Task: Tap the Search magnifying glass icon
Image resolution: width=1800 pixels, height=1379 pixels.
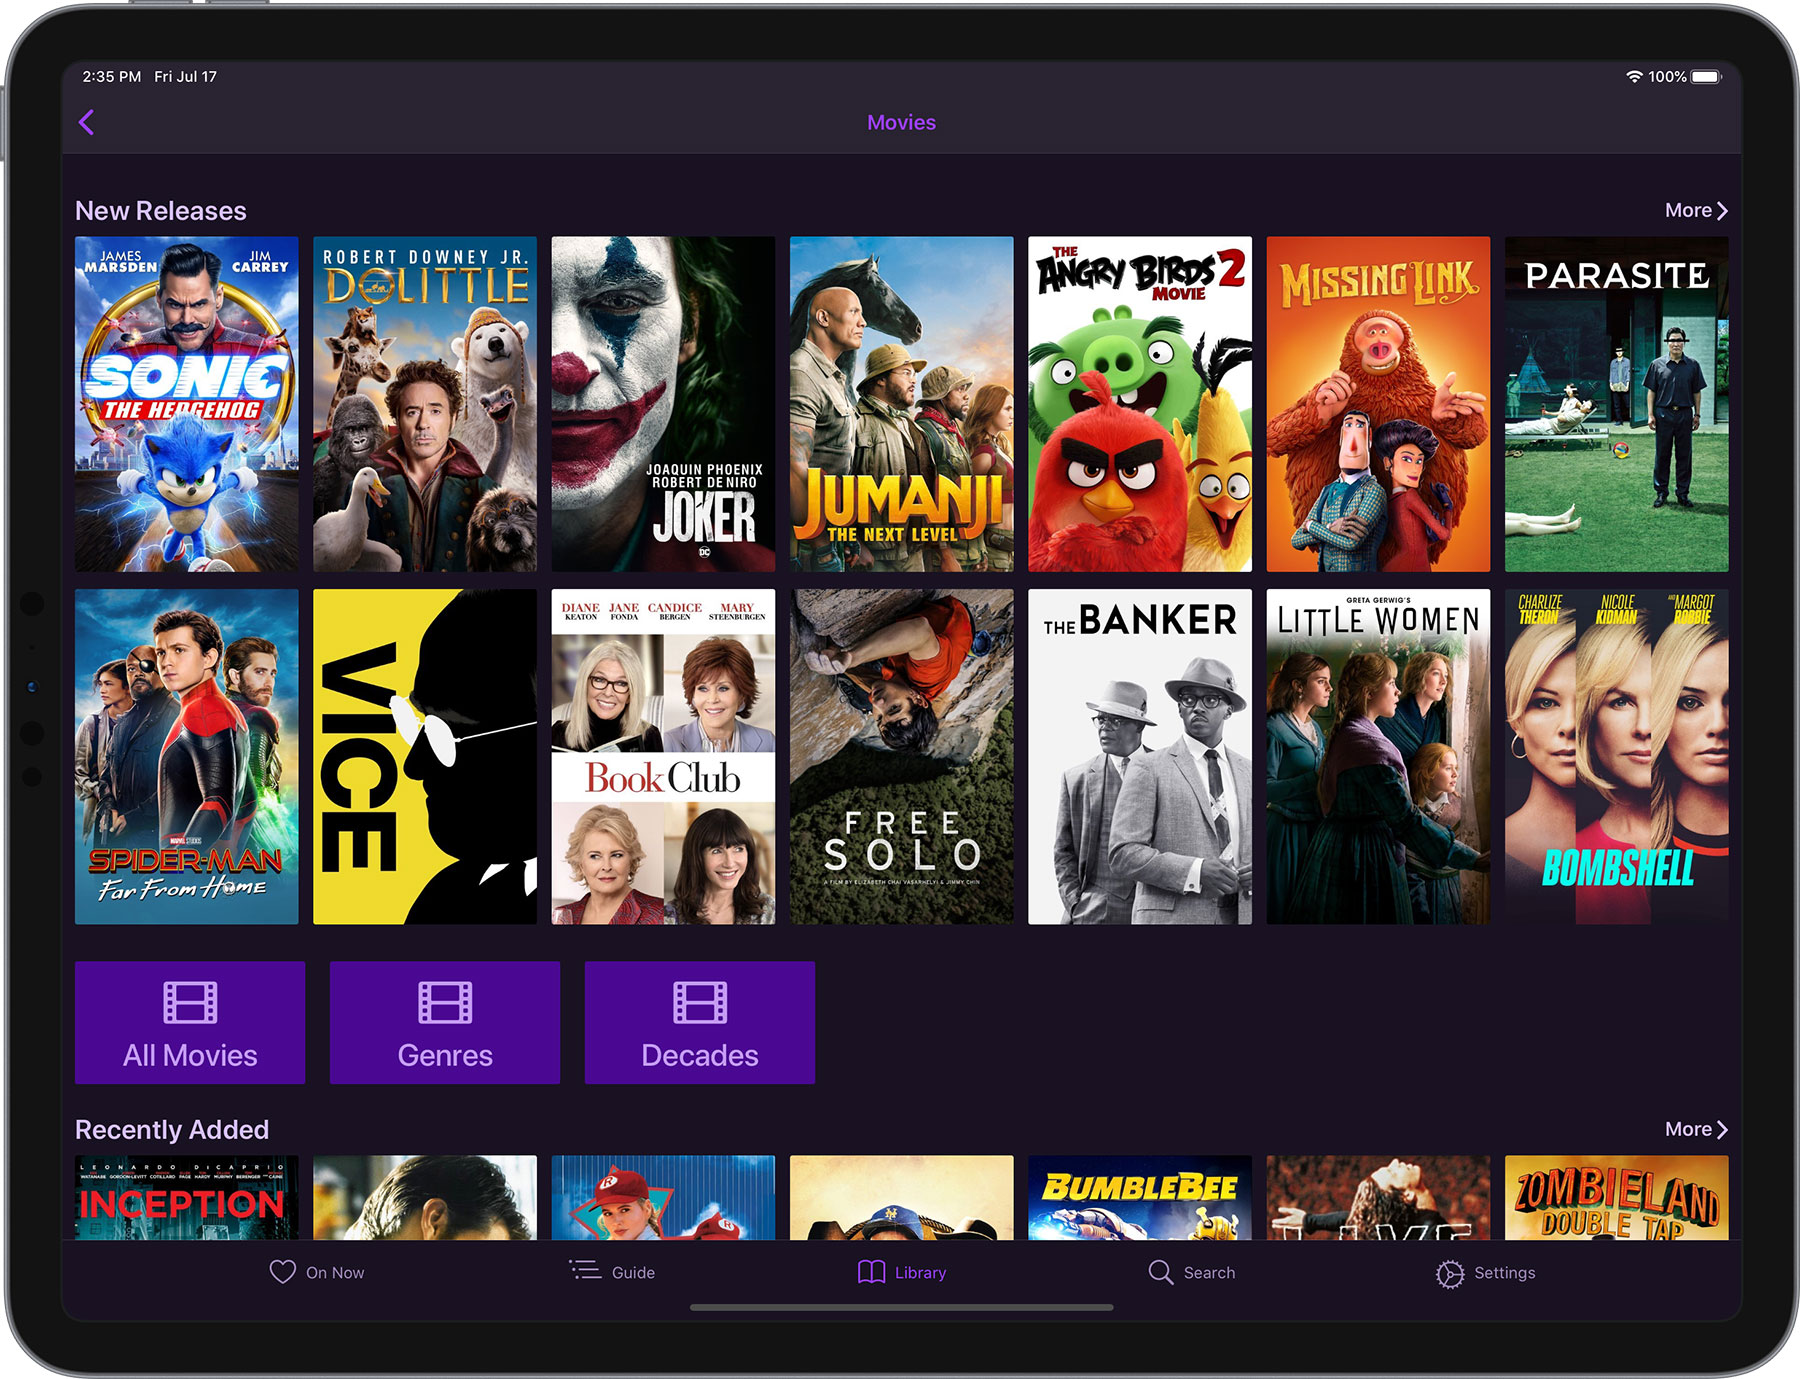Action: pos(1159,1272)
